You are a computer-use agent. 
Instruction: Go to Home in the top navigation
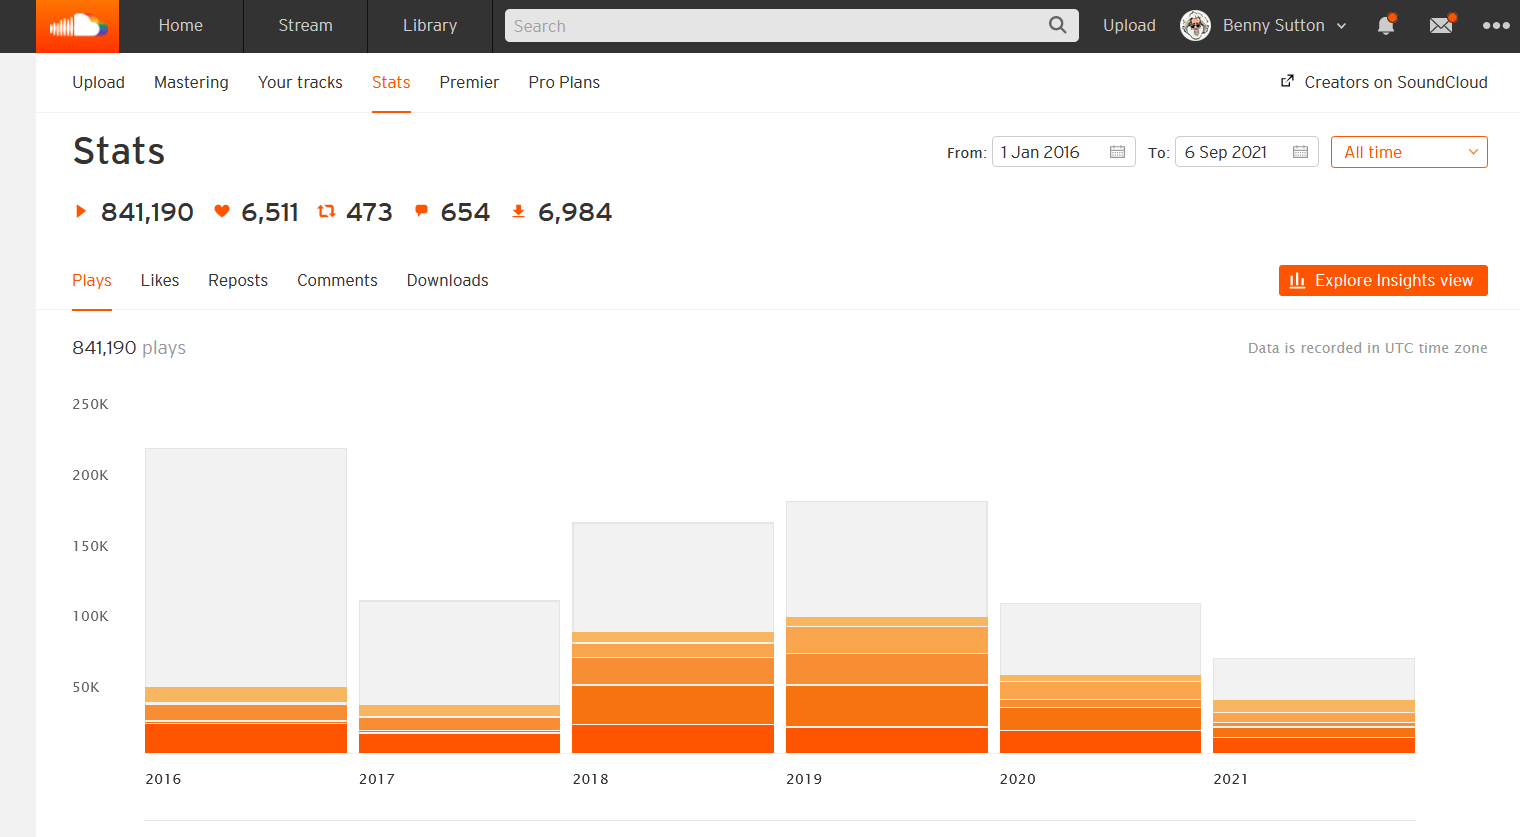180,26
